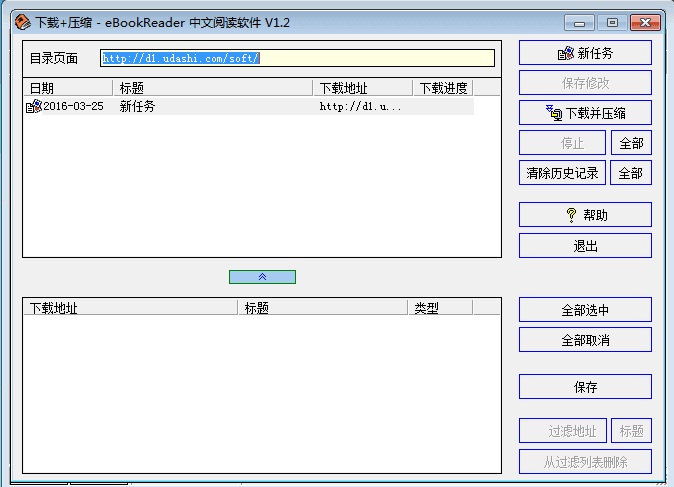Viewport: 674px width, 487px height.
Task: Click 清除历史记录 to clear history
Action: click(x=562, y=173)
